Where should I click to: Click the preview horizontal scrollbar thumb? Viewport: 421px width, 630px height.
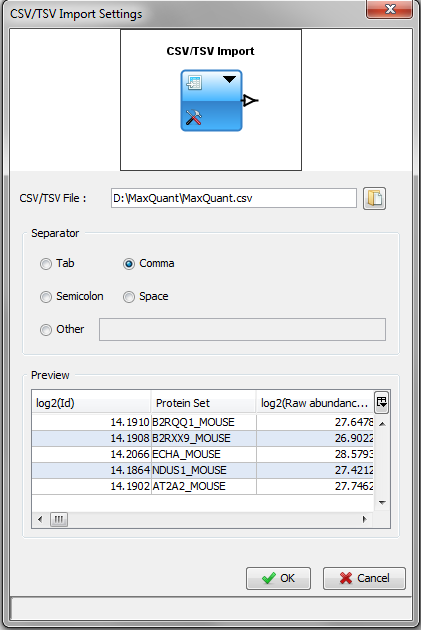[x=59, y=520]
